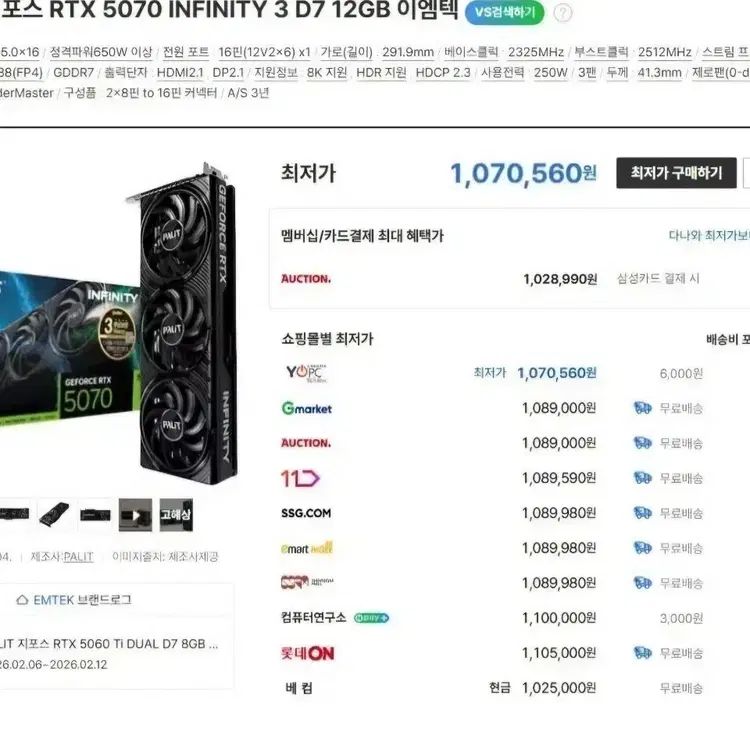Select the angled graphics card thumbnail
750x750 pixels.
click(x=54, y=515)
